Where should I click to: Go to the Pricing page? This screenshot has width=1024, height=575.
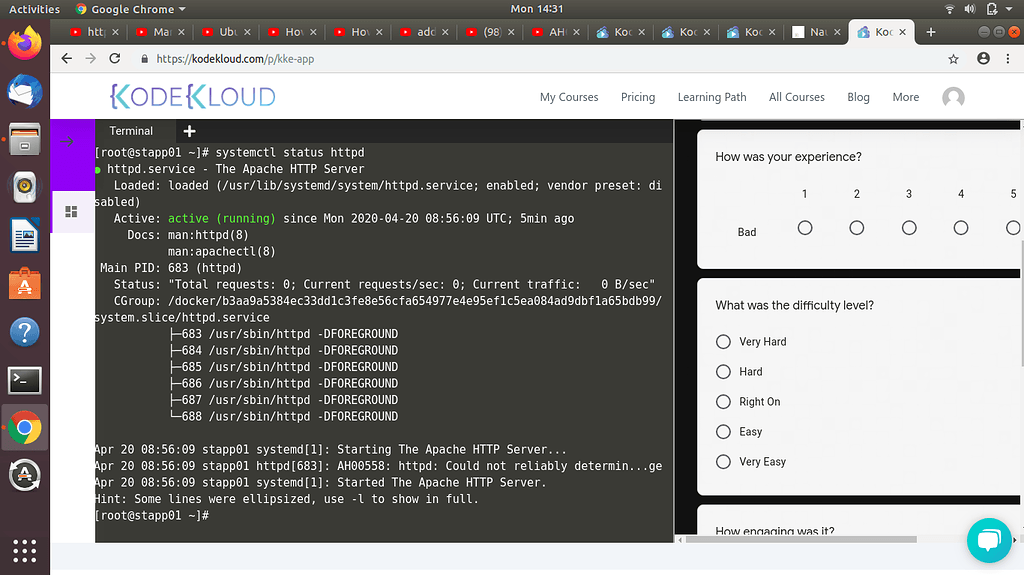click(637, 97)
